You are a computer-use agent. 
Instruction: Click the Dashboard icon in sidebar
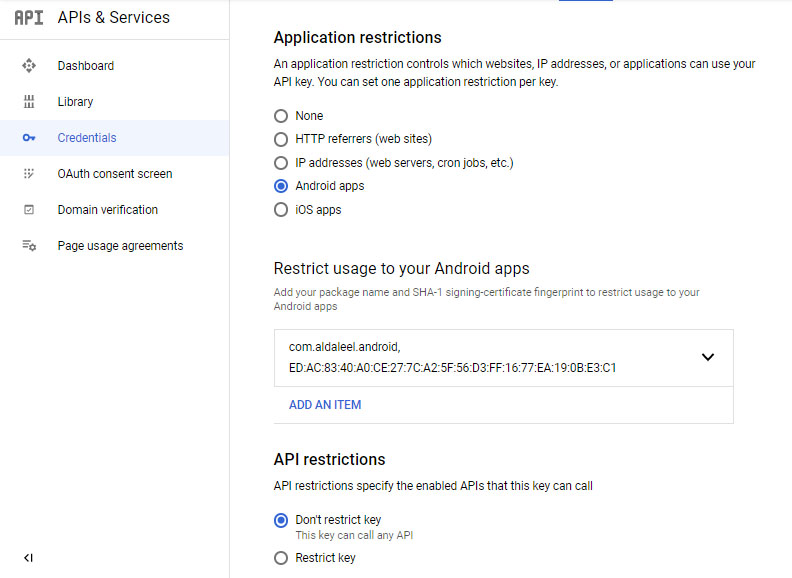(x=29, y=66)
